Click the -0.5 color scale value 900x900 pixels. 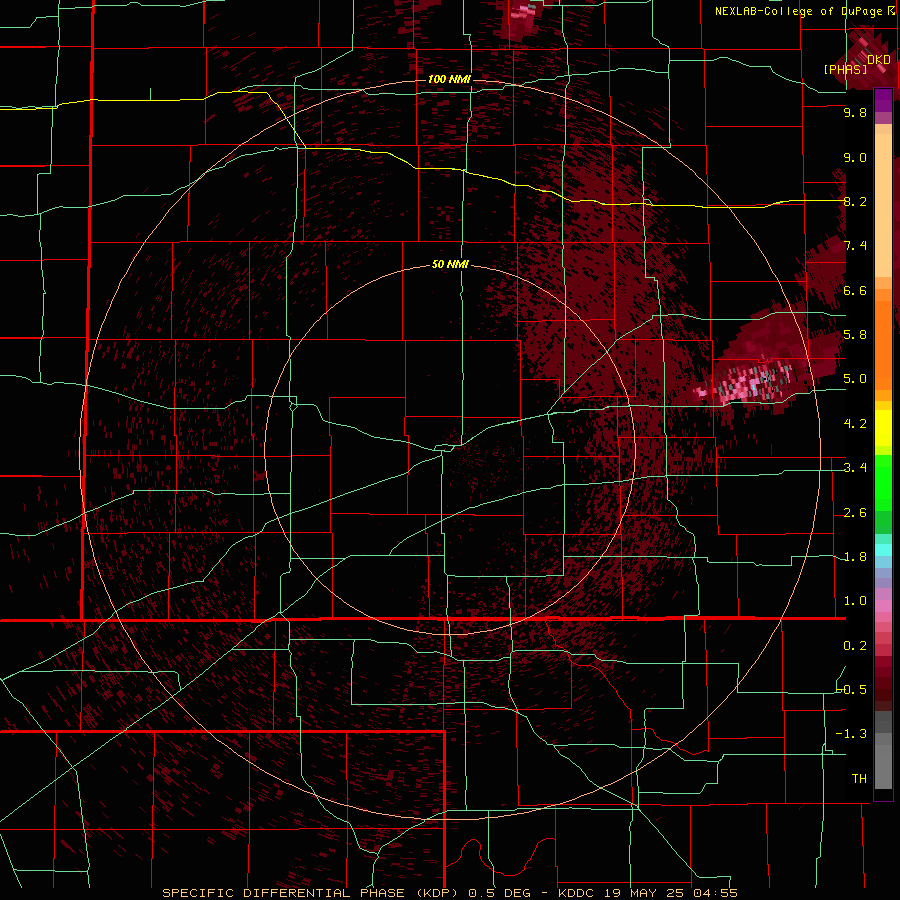coord(852,690)
